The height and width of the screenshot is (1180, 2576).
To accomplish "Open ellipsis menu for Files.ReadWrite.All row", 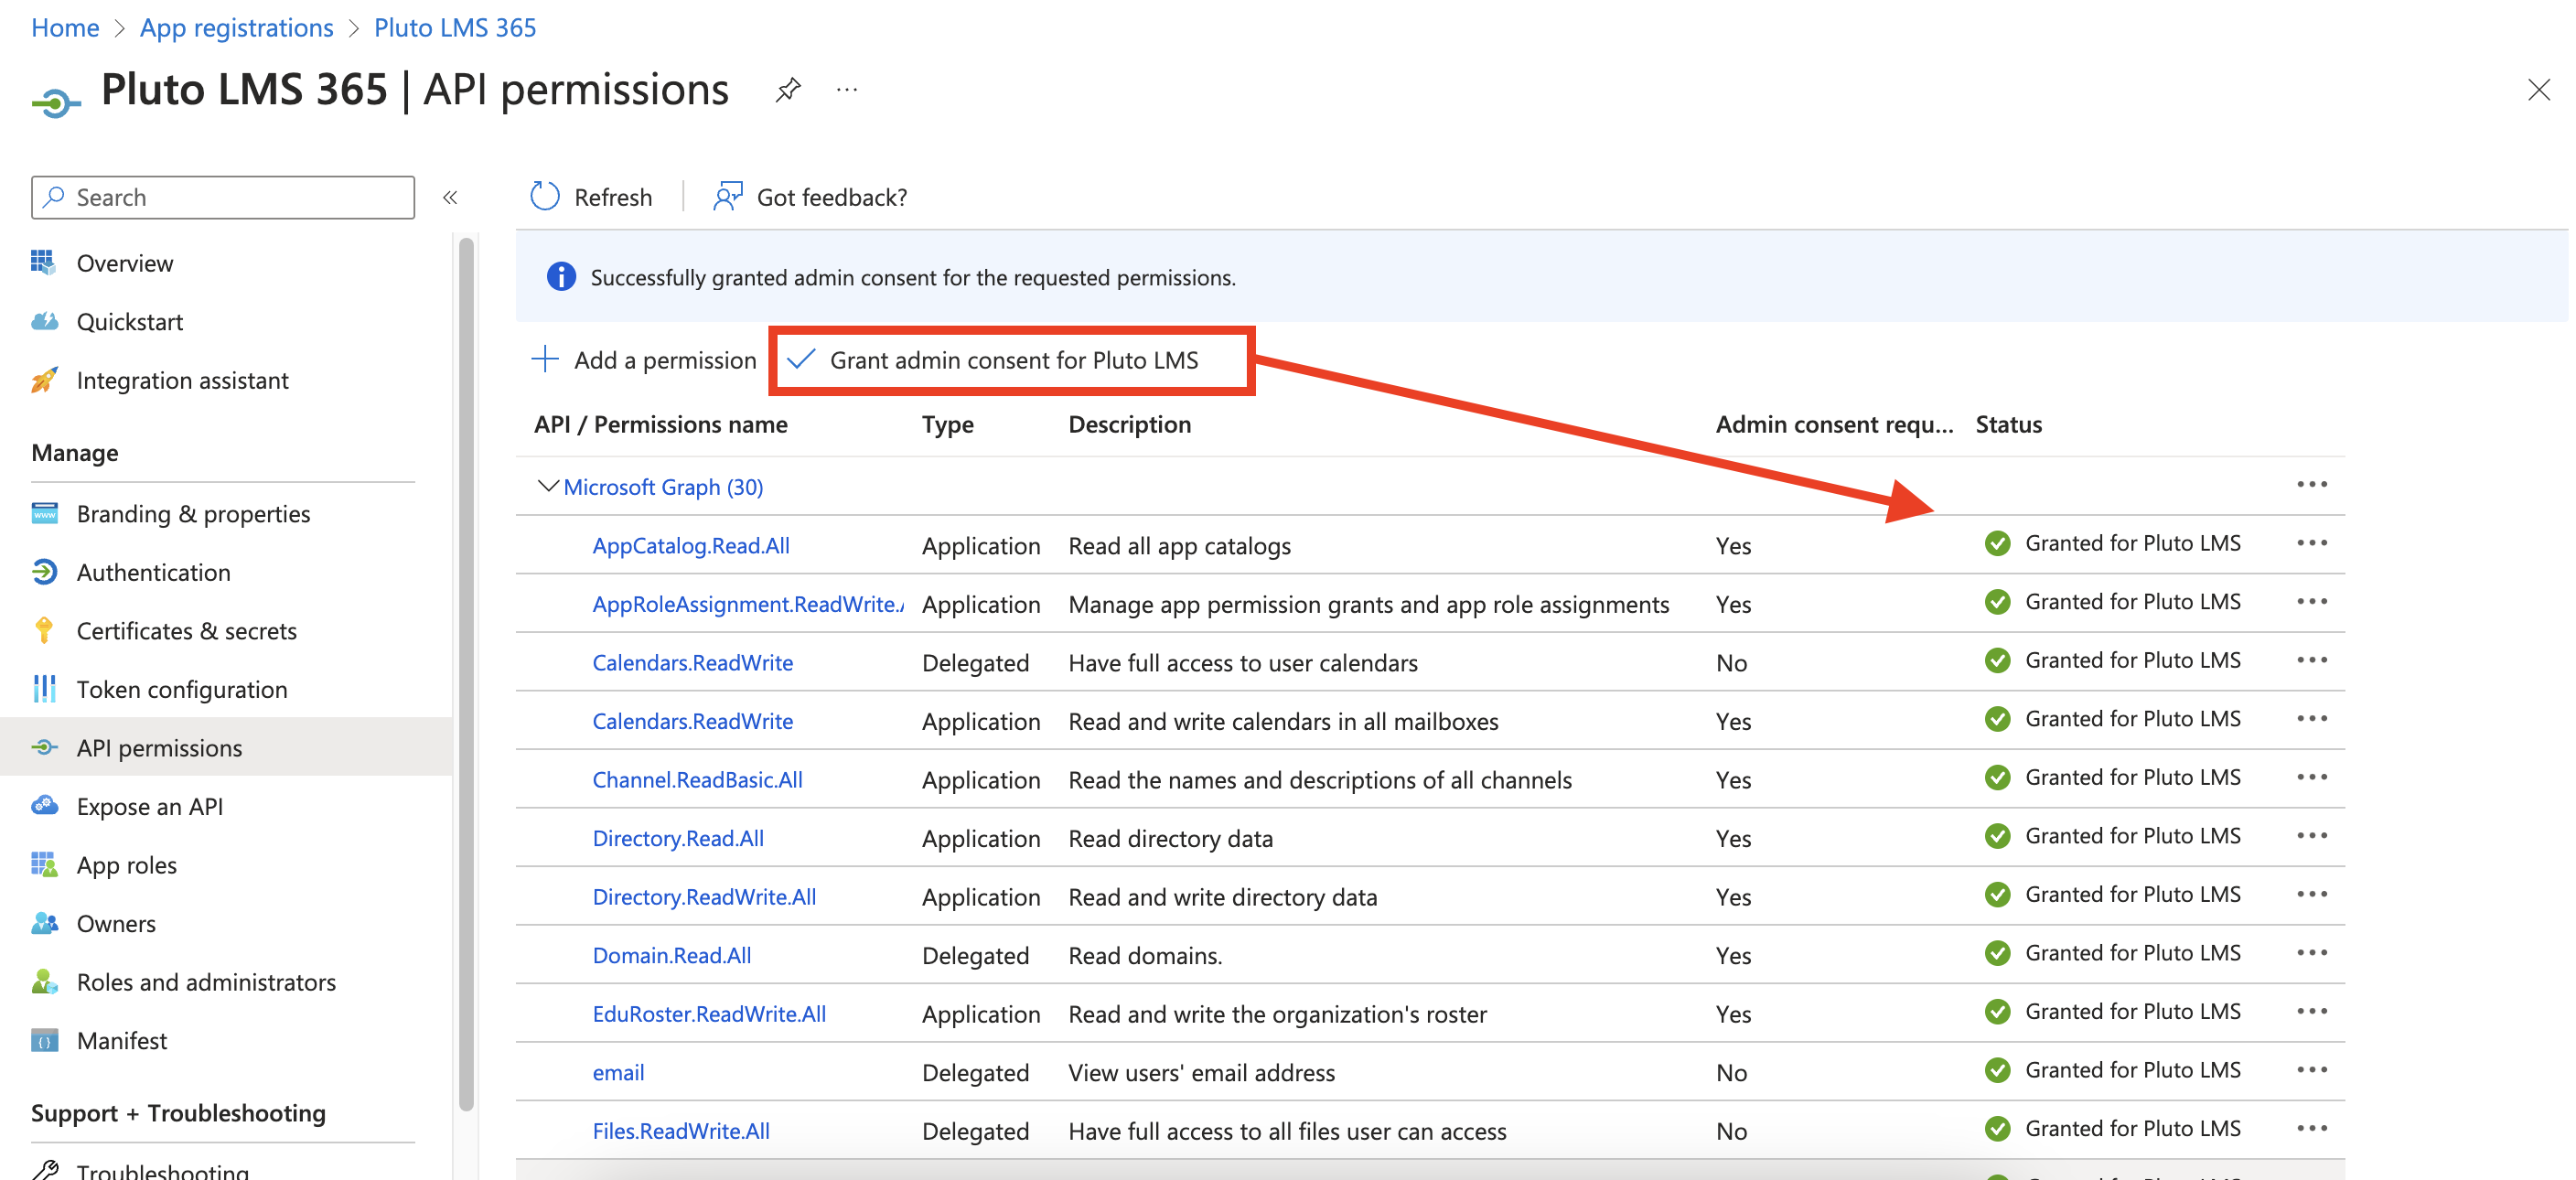I will pos(2311,1128).
